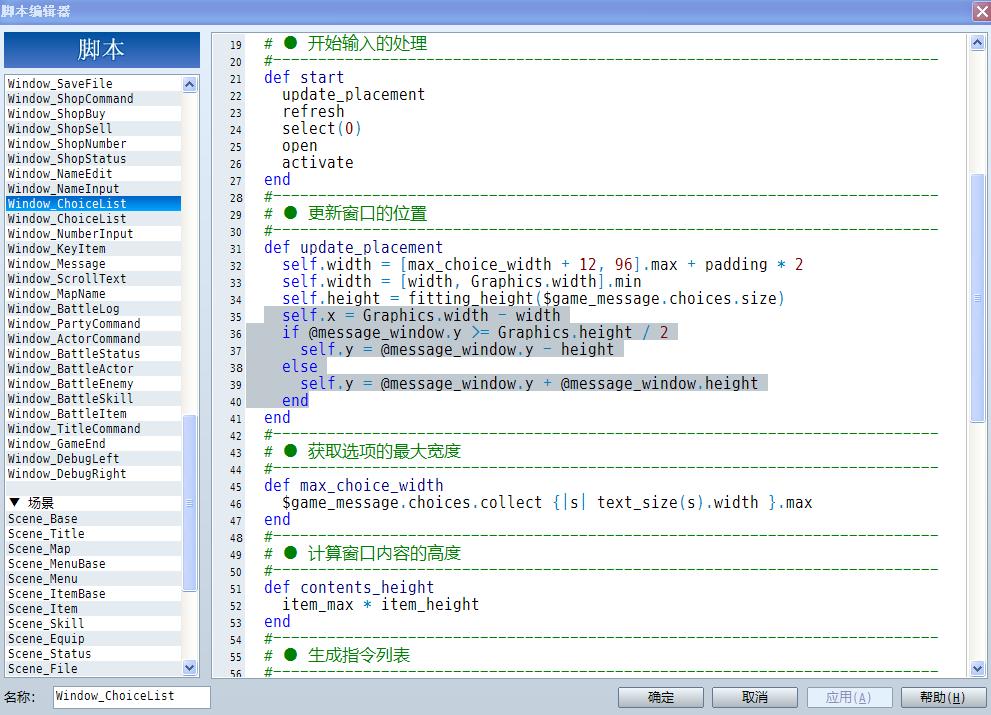
Task: Select Window_ShopCommand script
Action: tap(94, 99)
